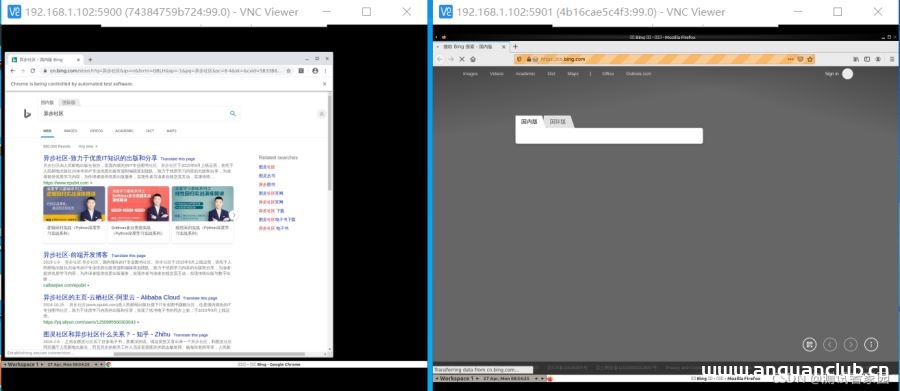Go to the Firefox home page
Screen dimensions: 900x391
click(473, 59)
